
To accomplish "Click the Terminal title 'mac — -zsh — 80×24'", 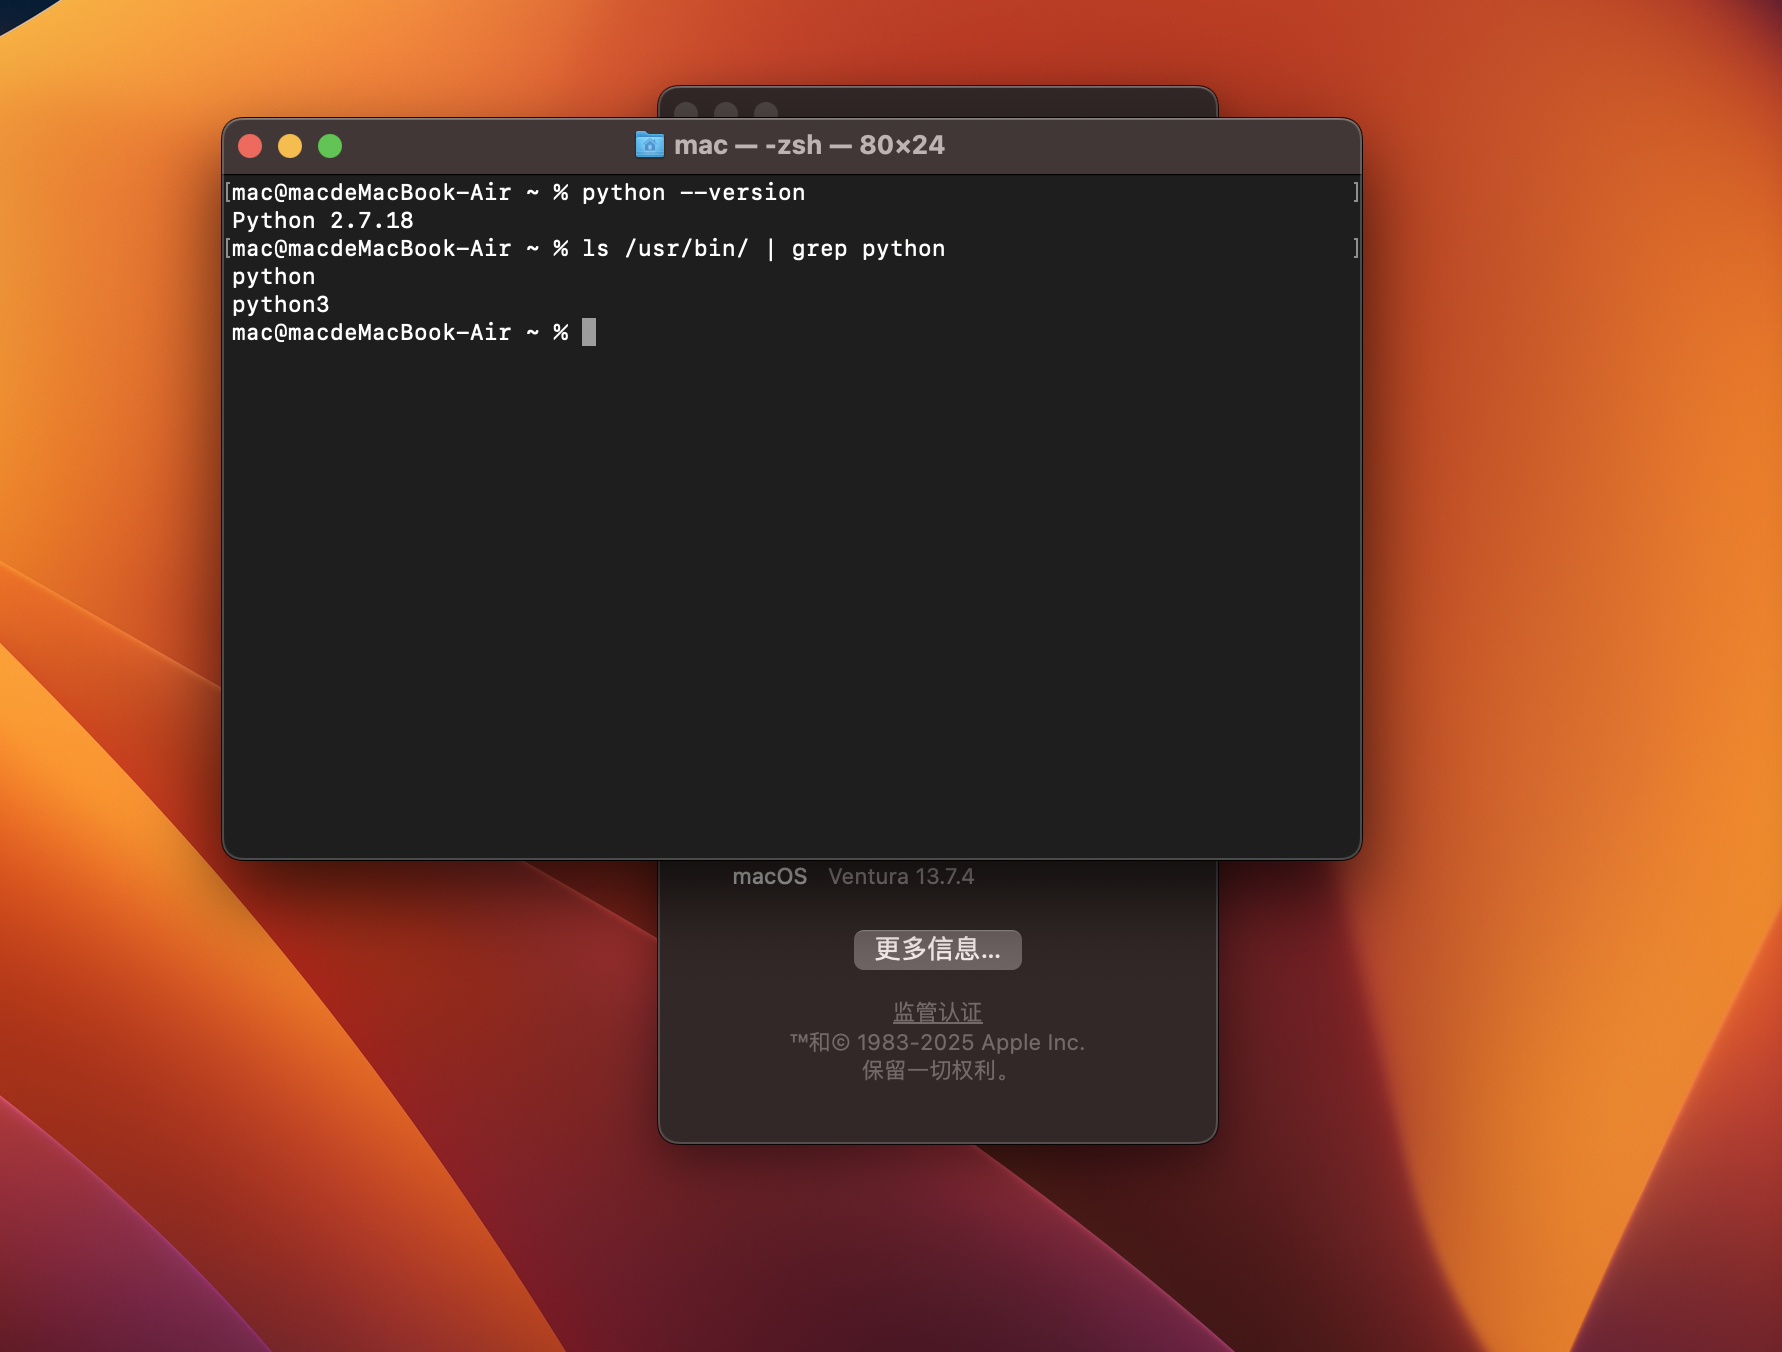I will (809, 145).
